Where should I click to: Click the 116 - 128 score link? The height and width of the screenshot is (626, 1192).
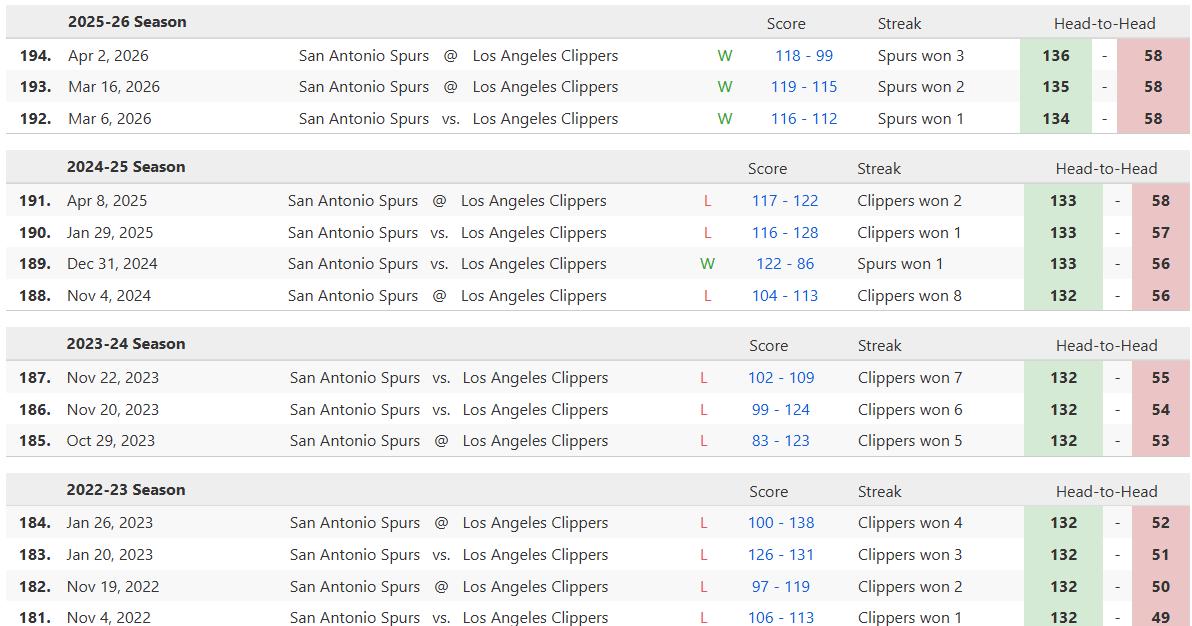[784, 233]
